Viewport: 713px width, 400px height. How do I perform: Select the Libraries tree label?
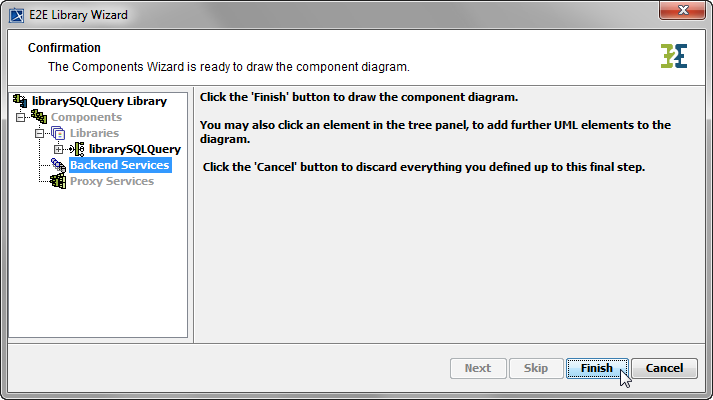(x=94, y=133)
